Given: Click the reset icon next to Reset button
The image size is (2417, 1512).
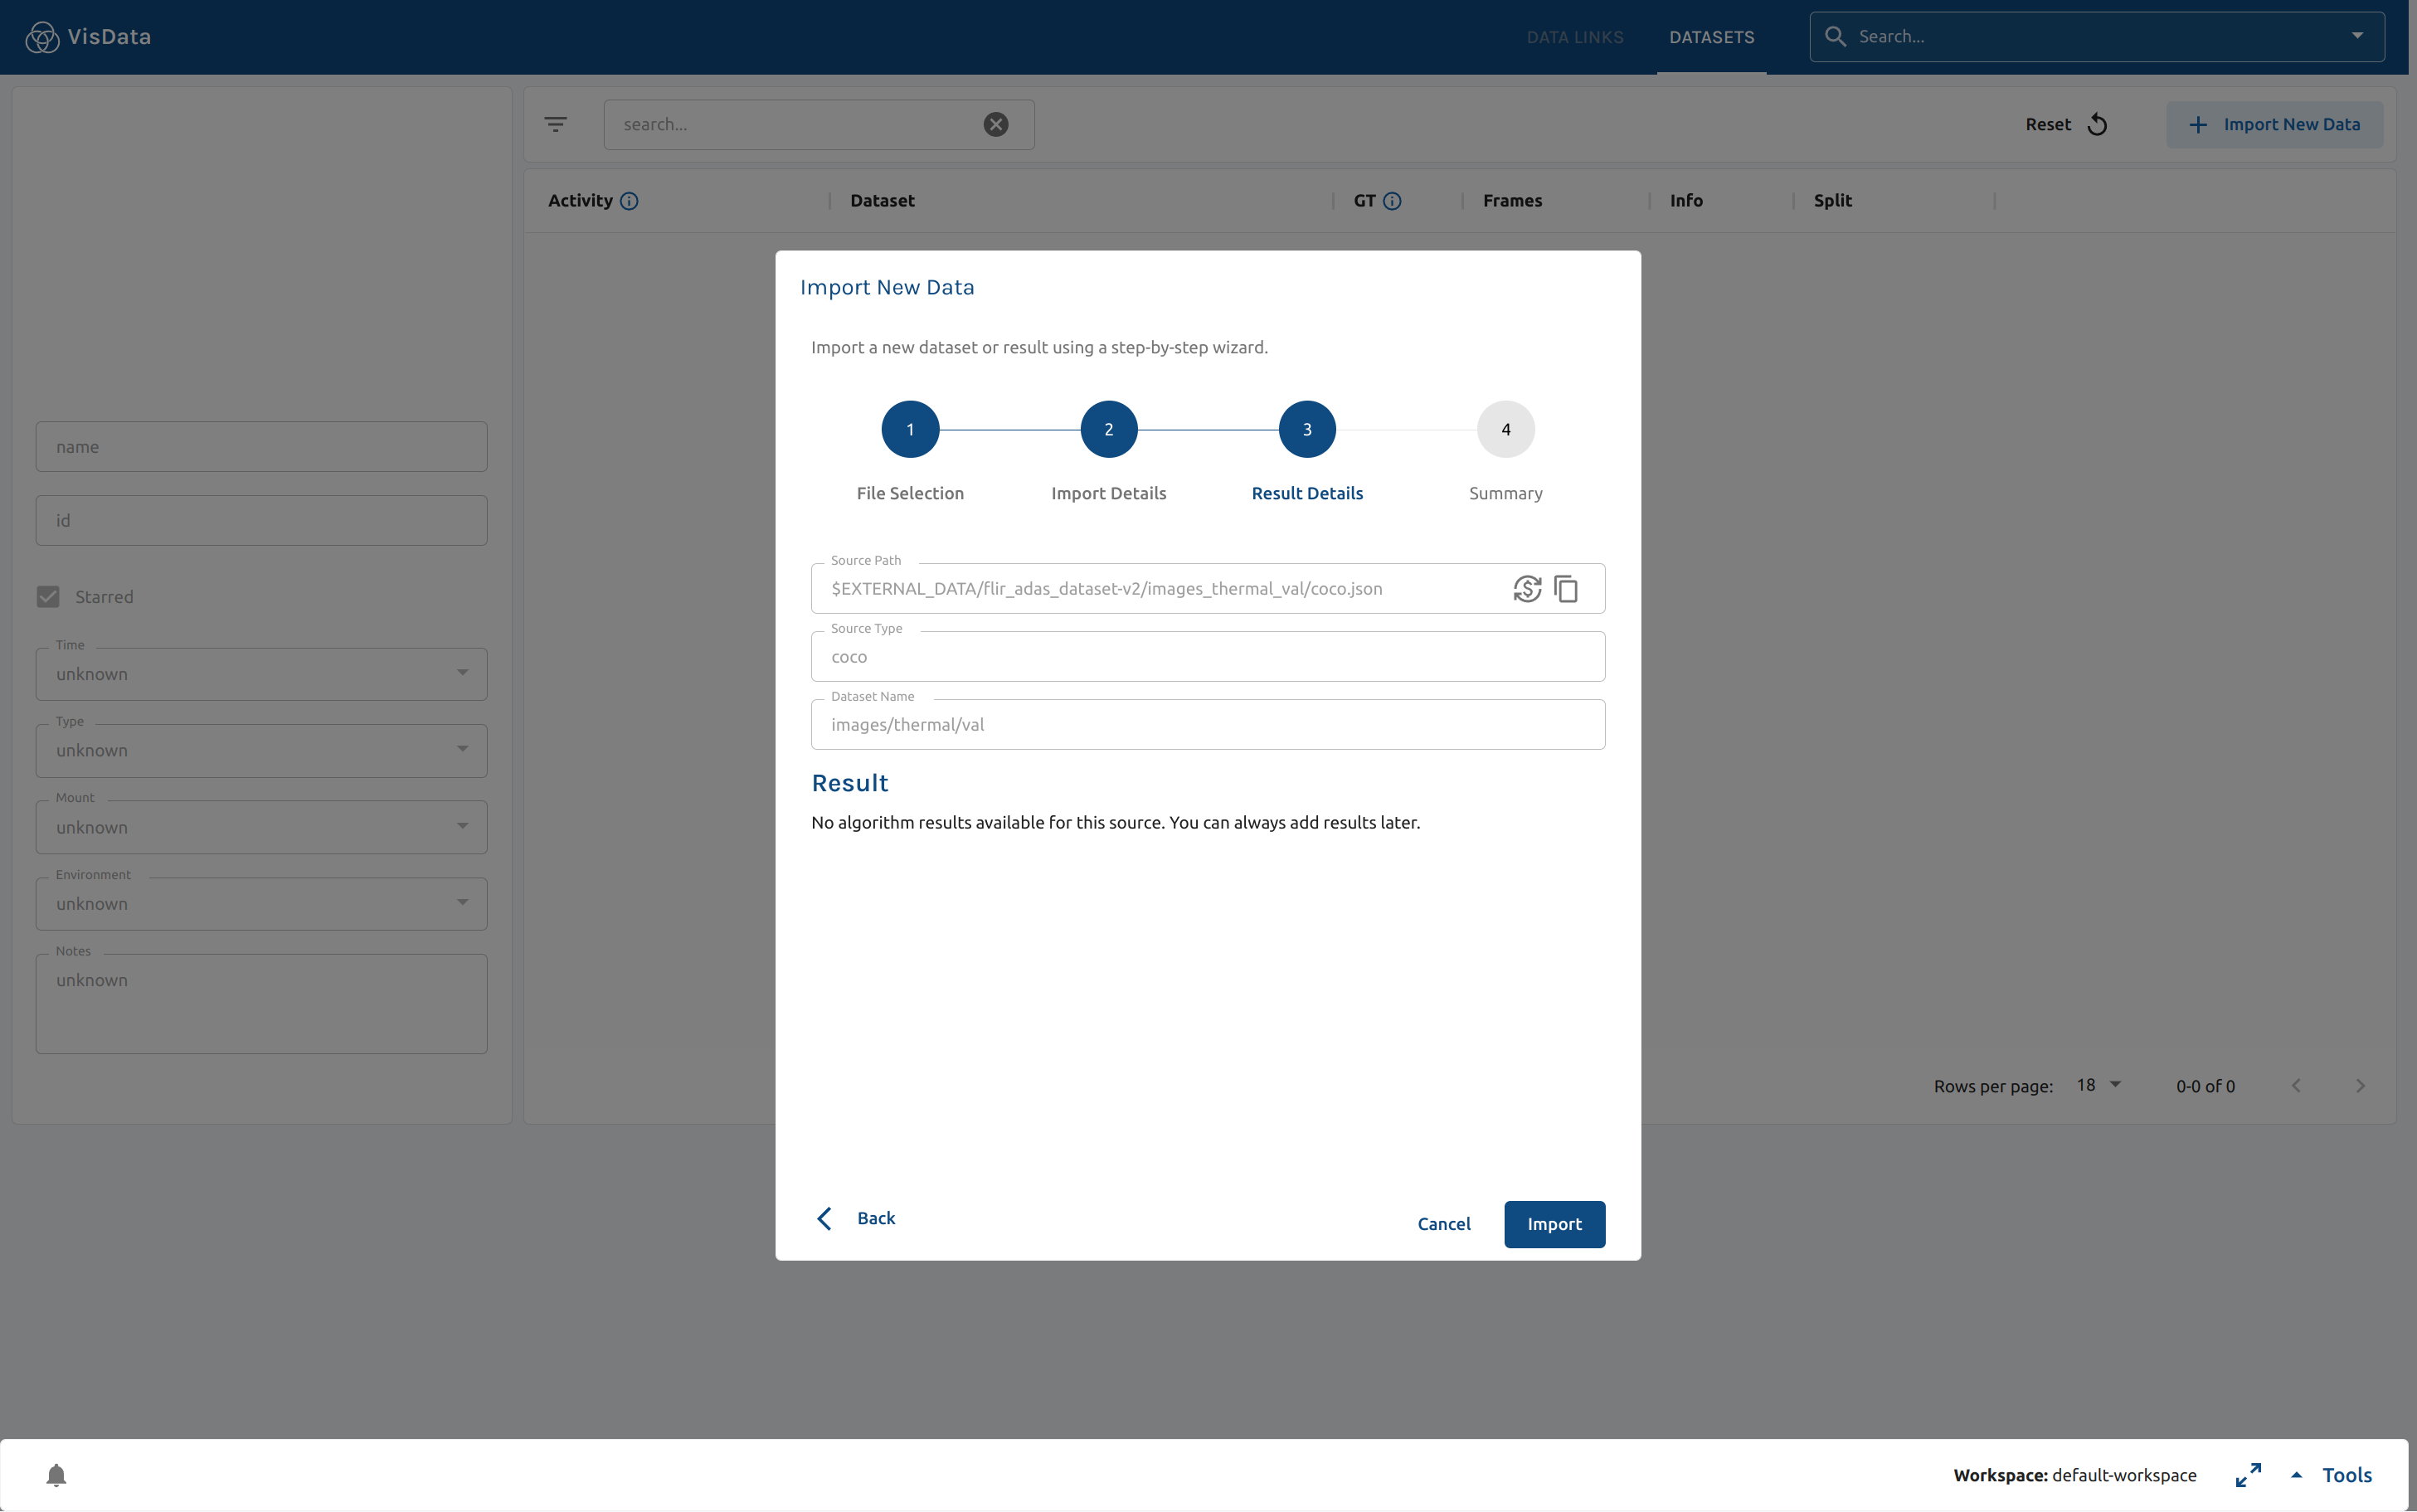Looking at the screenshot, I should [x=2098, y=124].
